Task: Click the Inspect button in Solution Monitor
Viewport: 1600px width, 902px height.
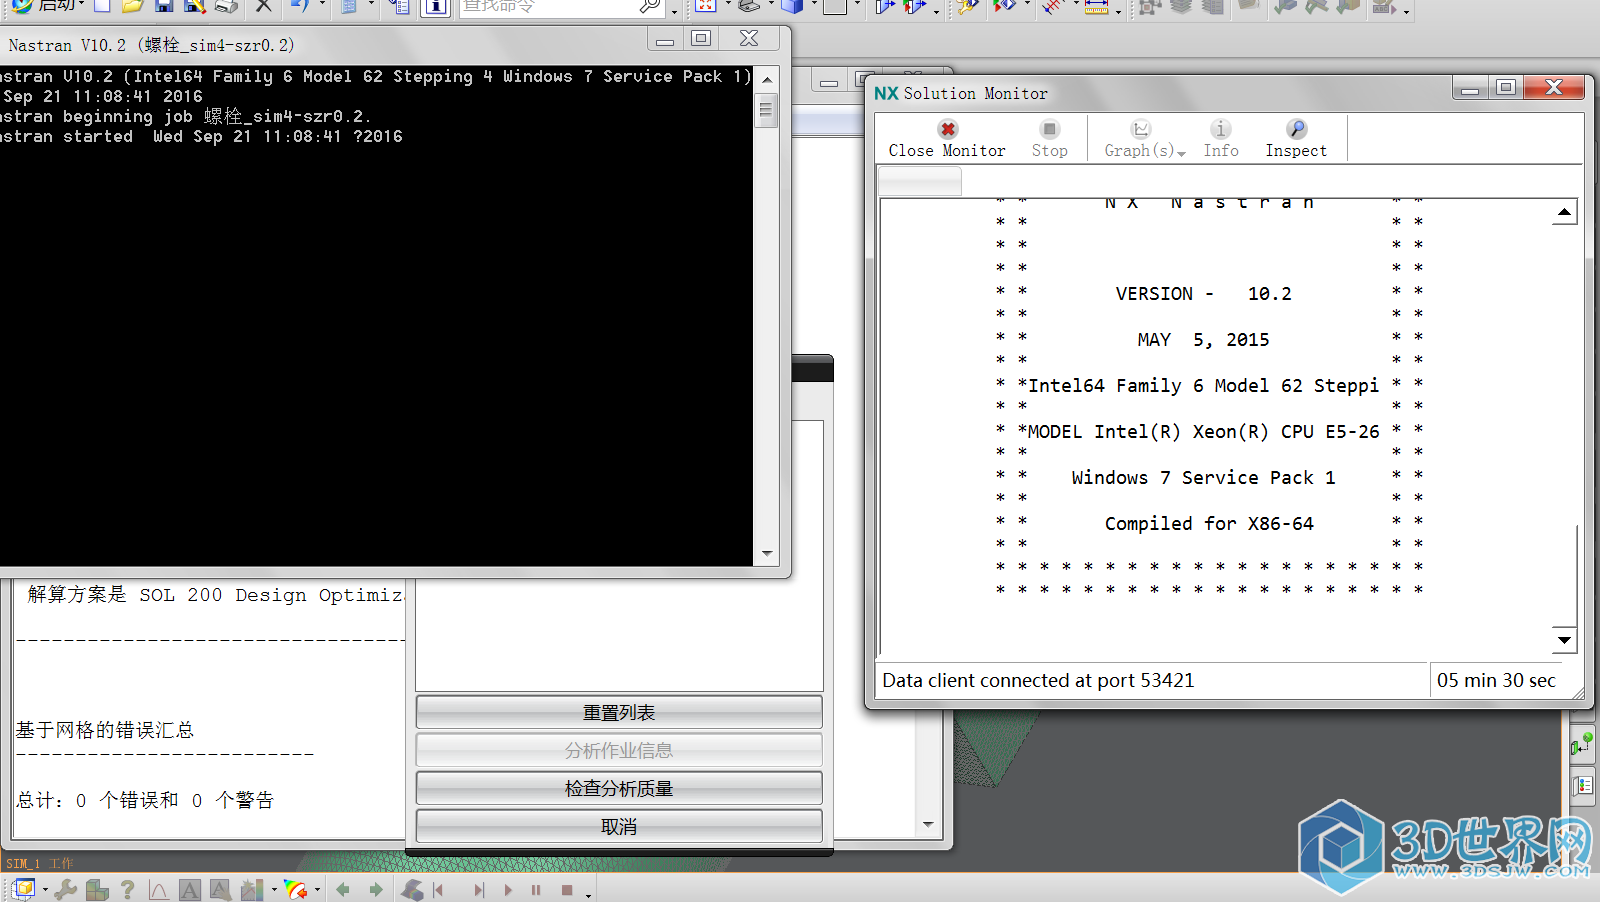Action: point(1296,139)
